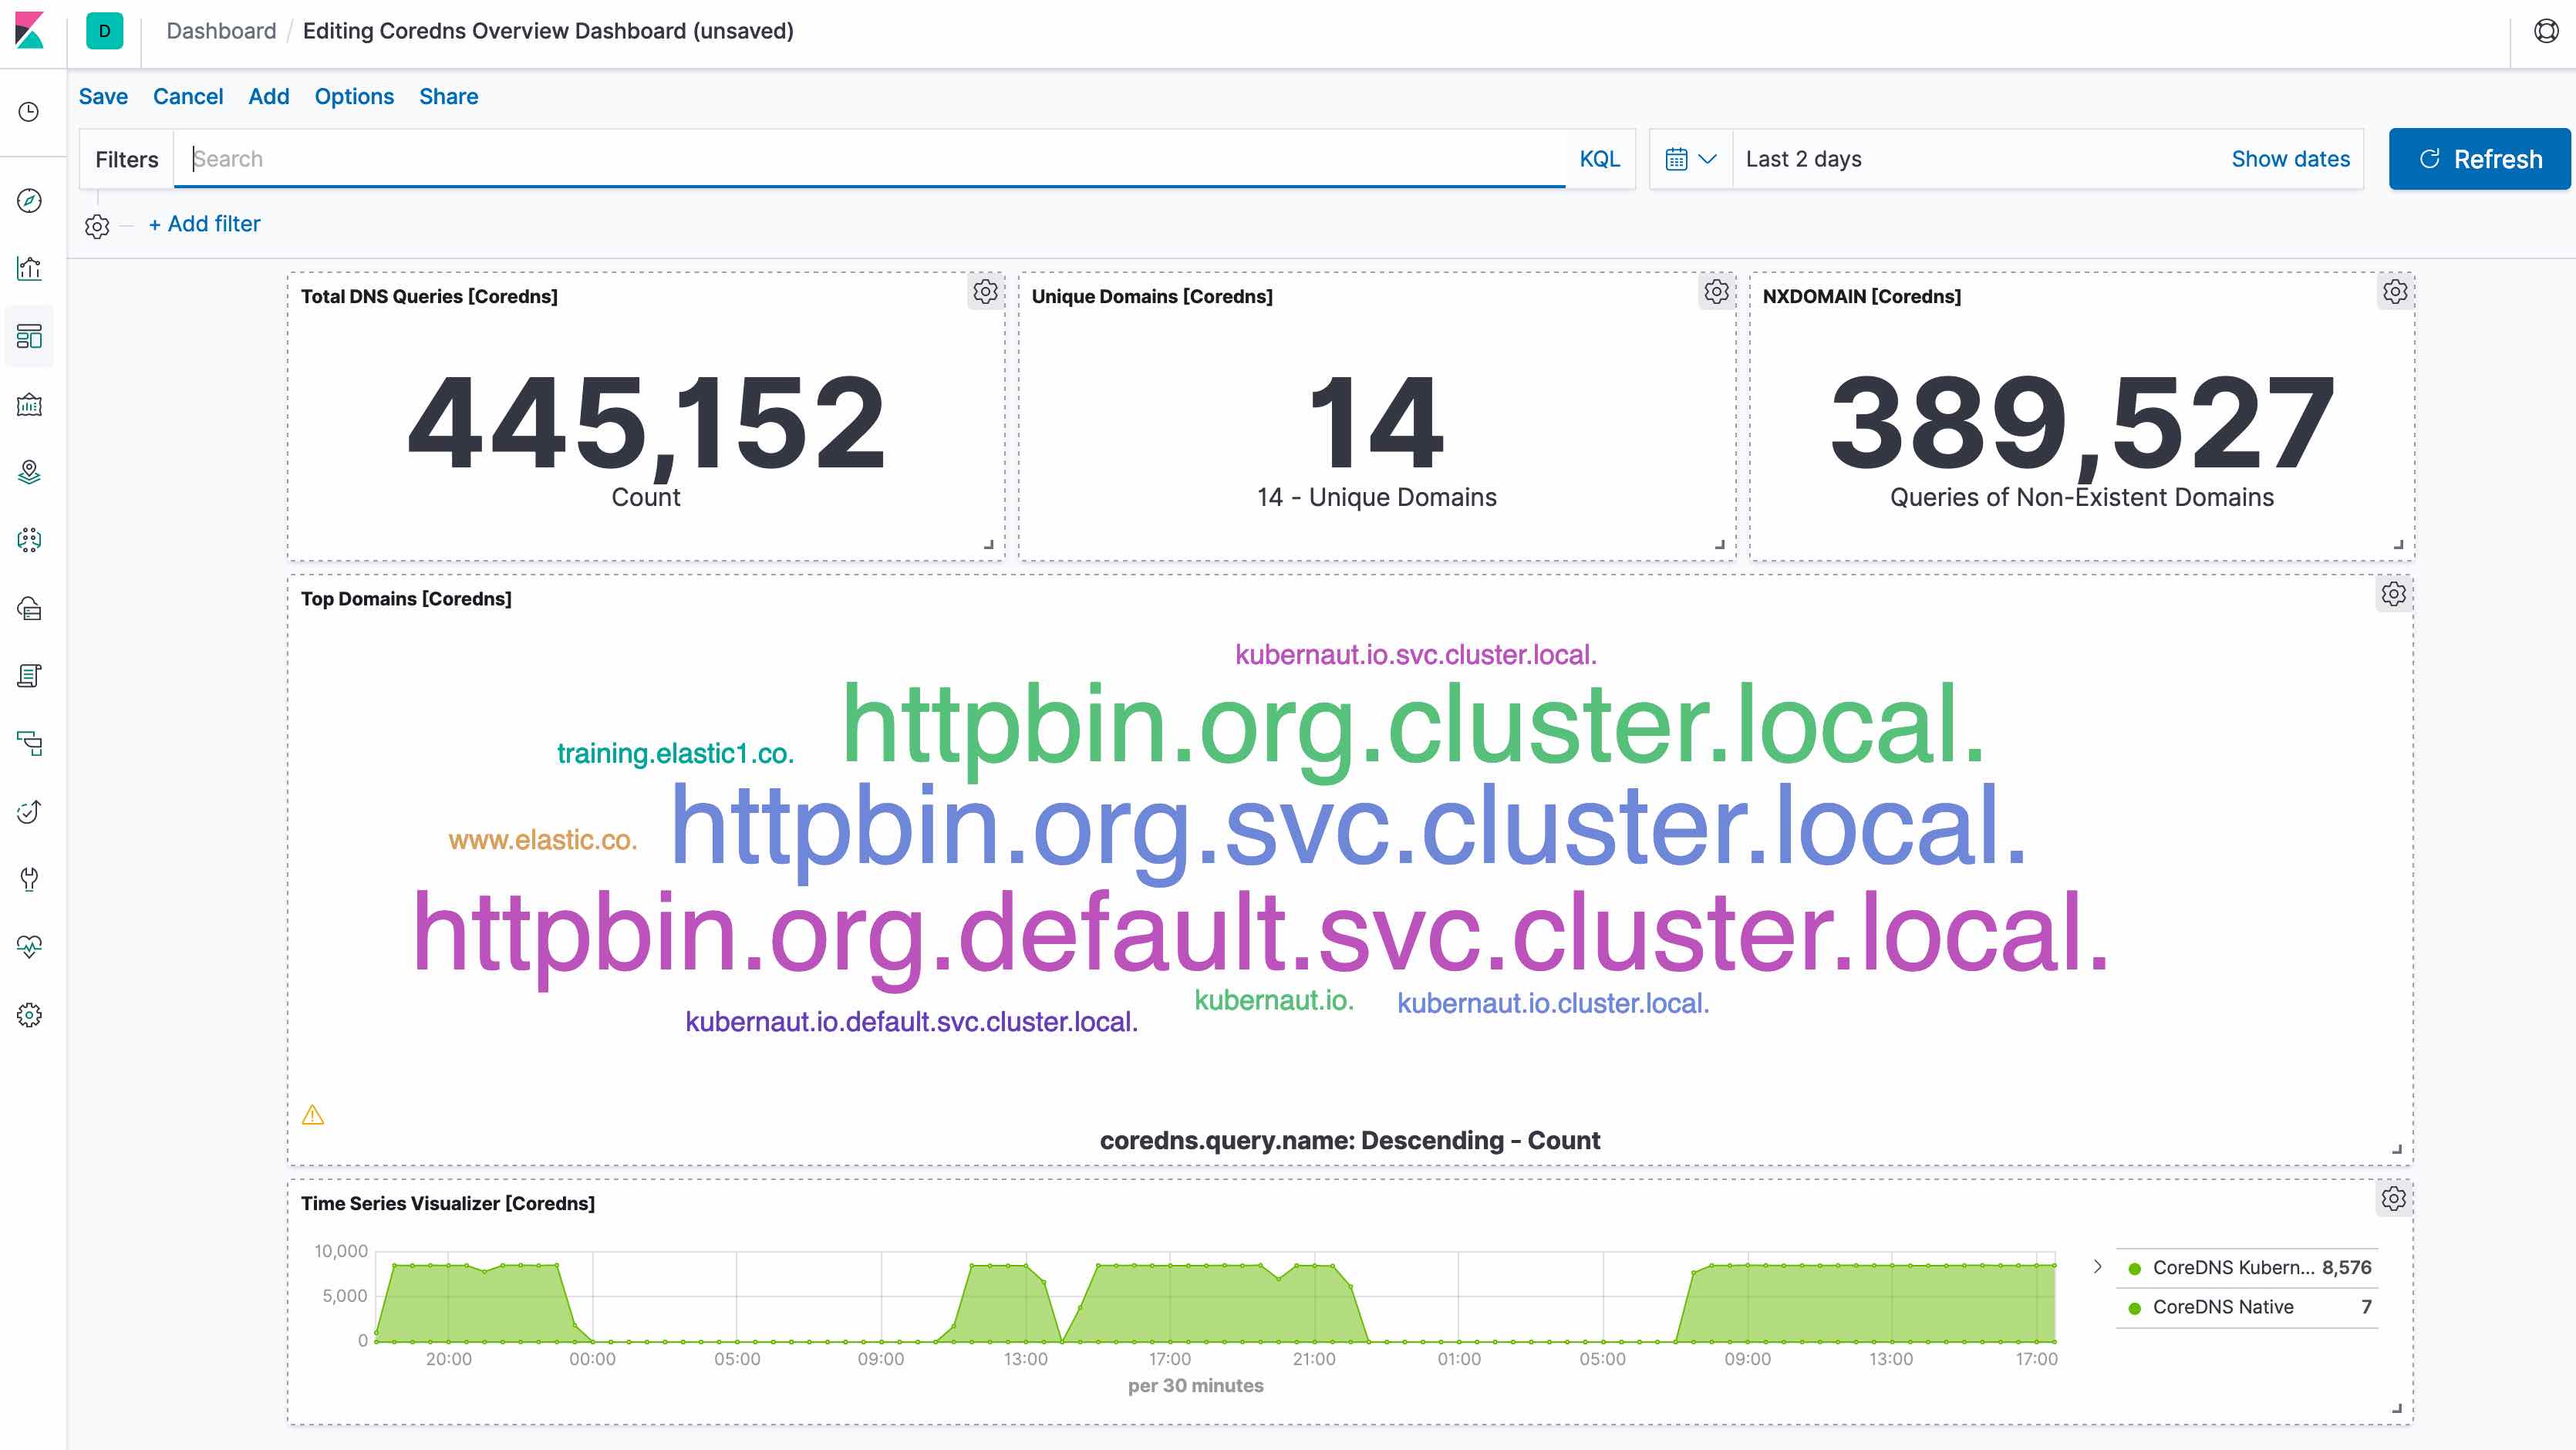Open the Discover app in the sidebar
2576x1450 pixels.
29,200
